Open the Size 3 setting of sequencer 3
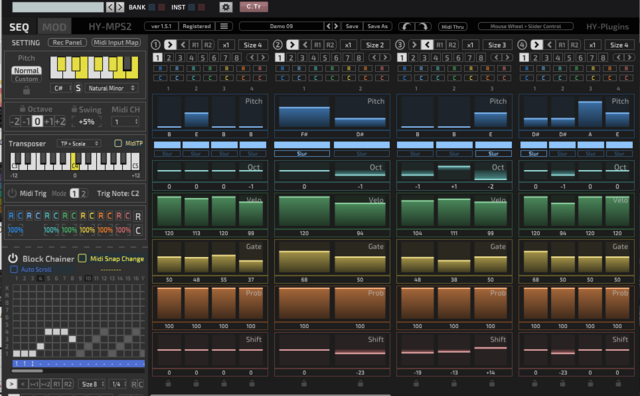Image resolution: width=640 pixels, height=396 pixels. (497, 45)
